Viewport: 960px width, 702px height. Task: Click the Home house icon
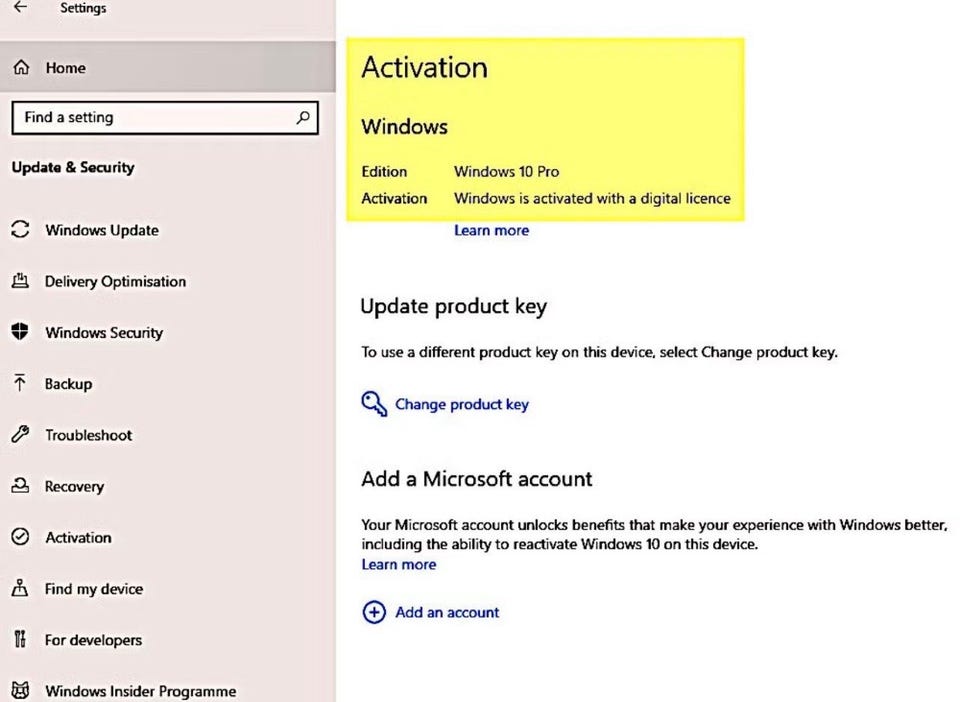tap(21, 67)
